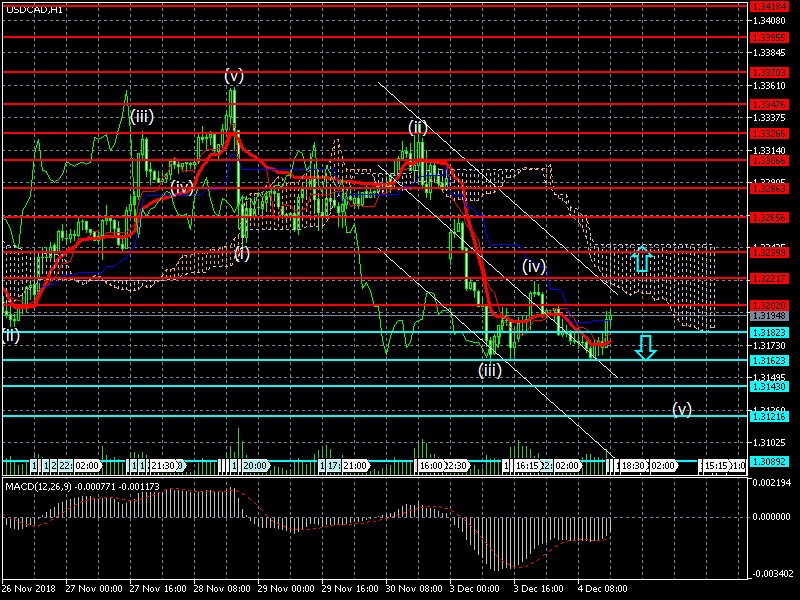Click the 16:15 event marker
The height and width of the screenshot is (600, 800).
[x=527, y=466]
